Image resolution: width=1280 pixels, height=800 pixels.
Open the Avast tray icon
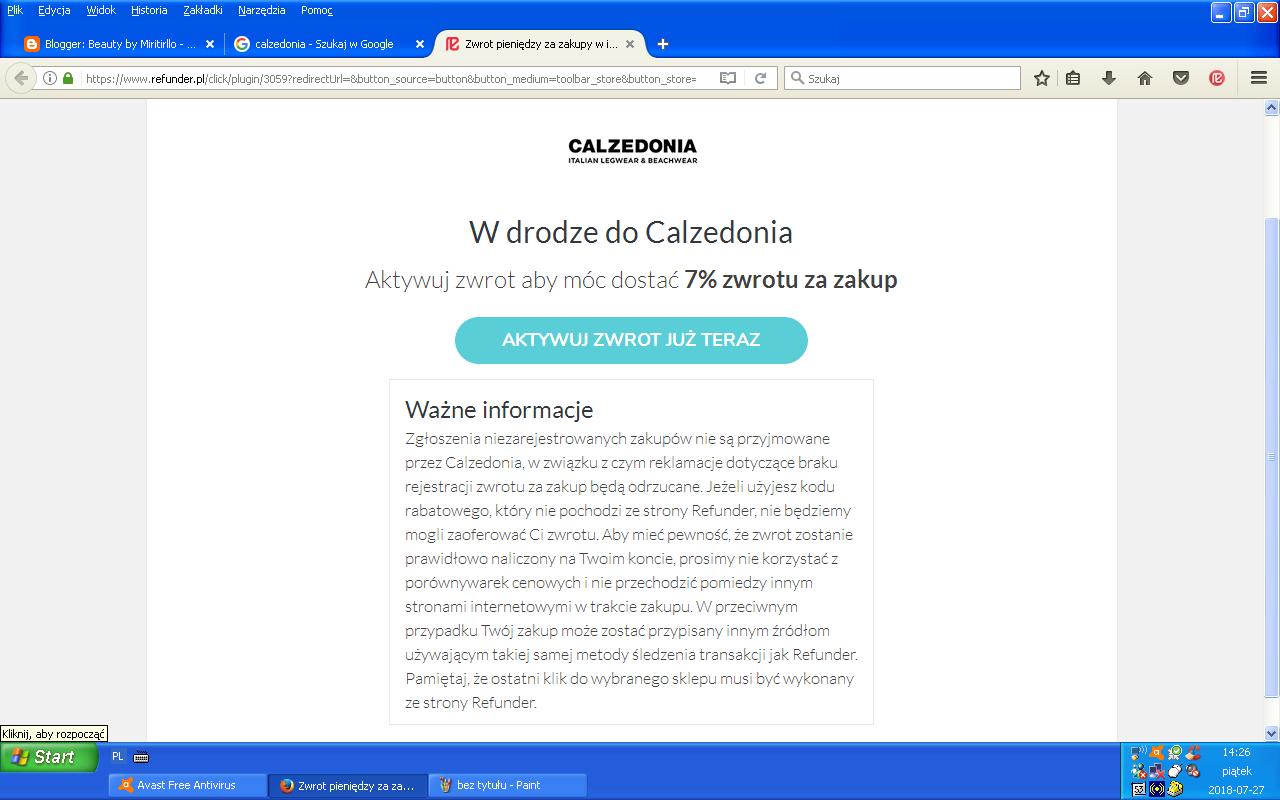1157,752
